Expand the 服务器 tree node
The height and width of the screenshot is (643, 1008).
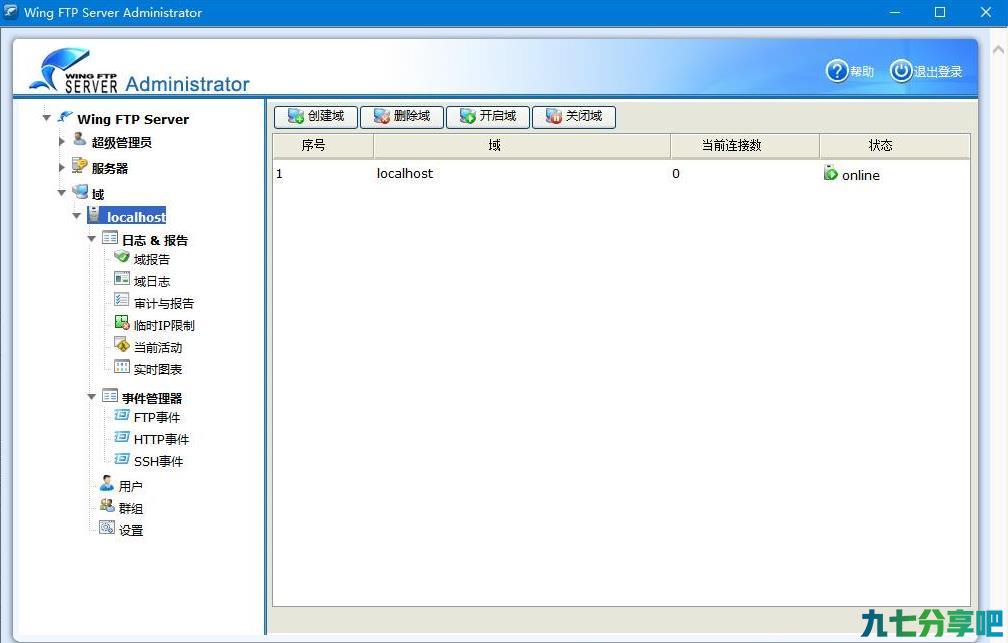pos(62,167)
